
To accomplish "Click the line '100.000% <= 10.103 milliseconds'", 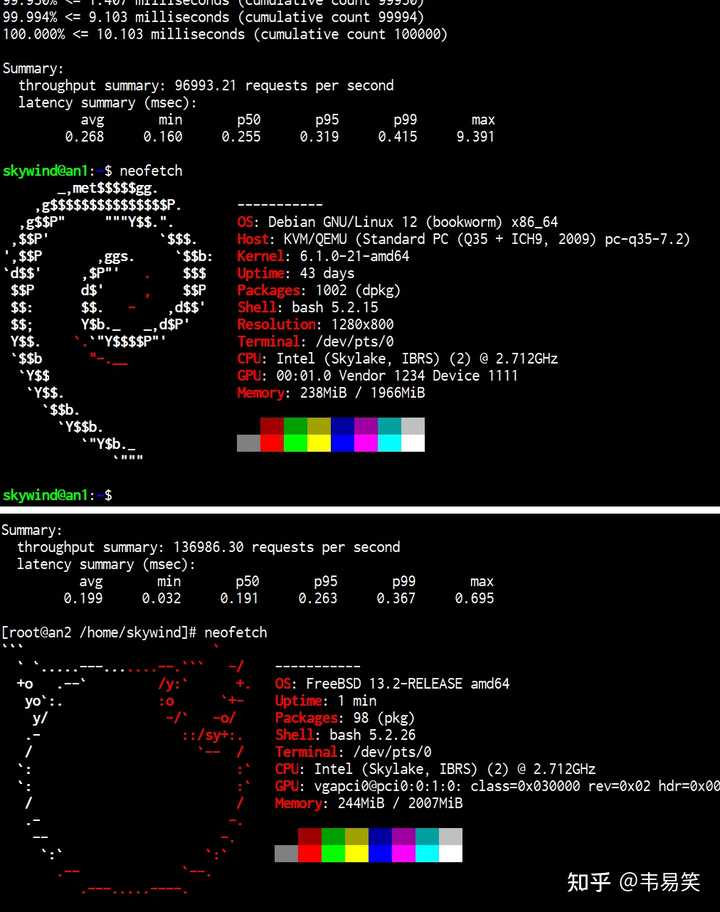I will point(225,34).
